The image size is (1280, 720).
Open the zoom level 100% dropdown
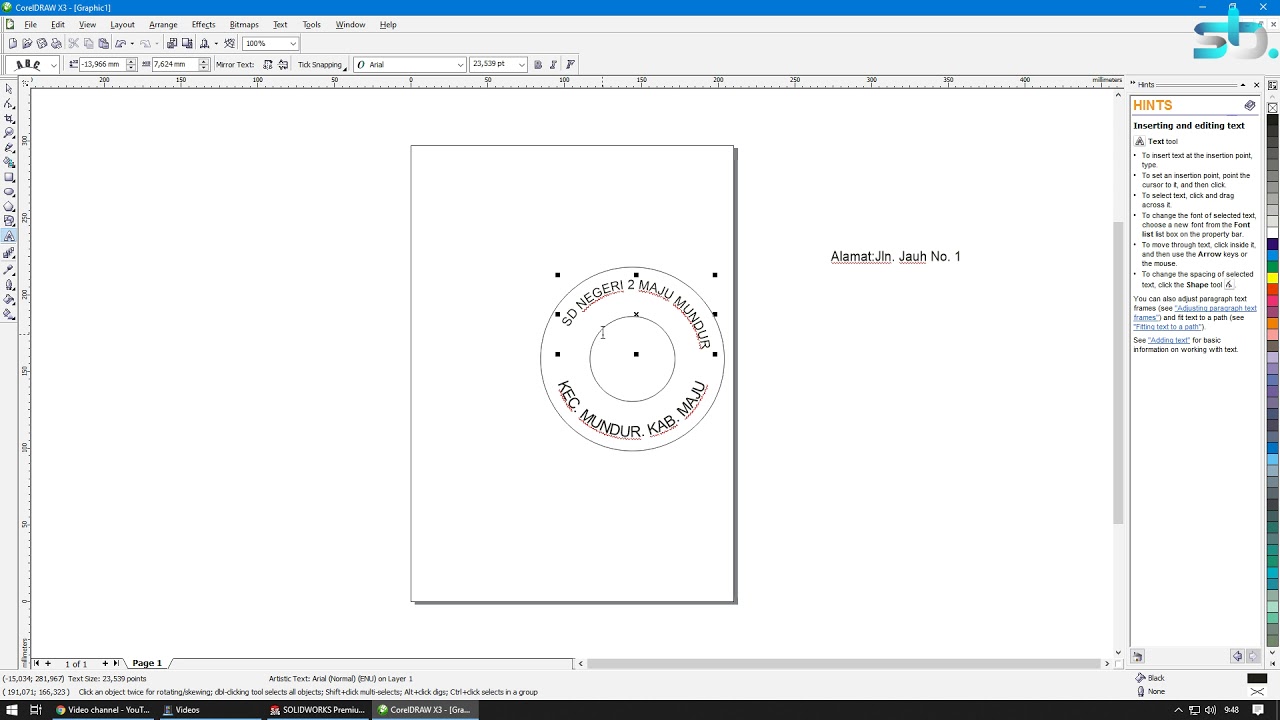[x=292, y=43]
